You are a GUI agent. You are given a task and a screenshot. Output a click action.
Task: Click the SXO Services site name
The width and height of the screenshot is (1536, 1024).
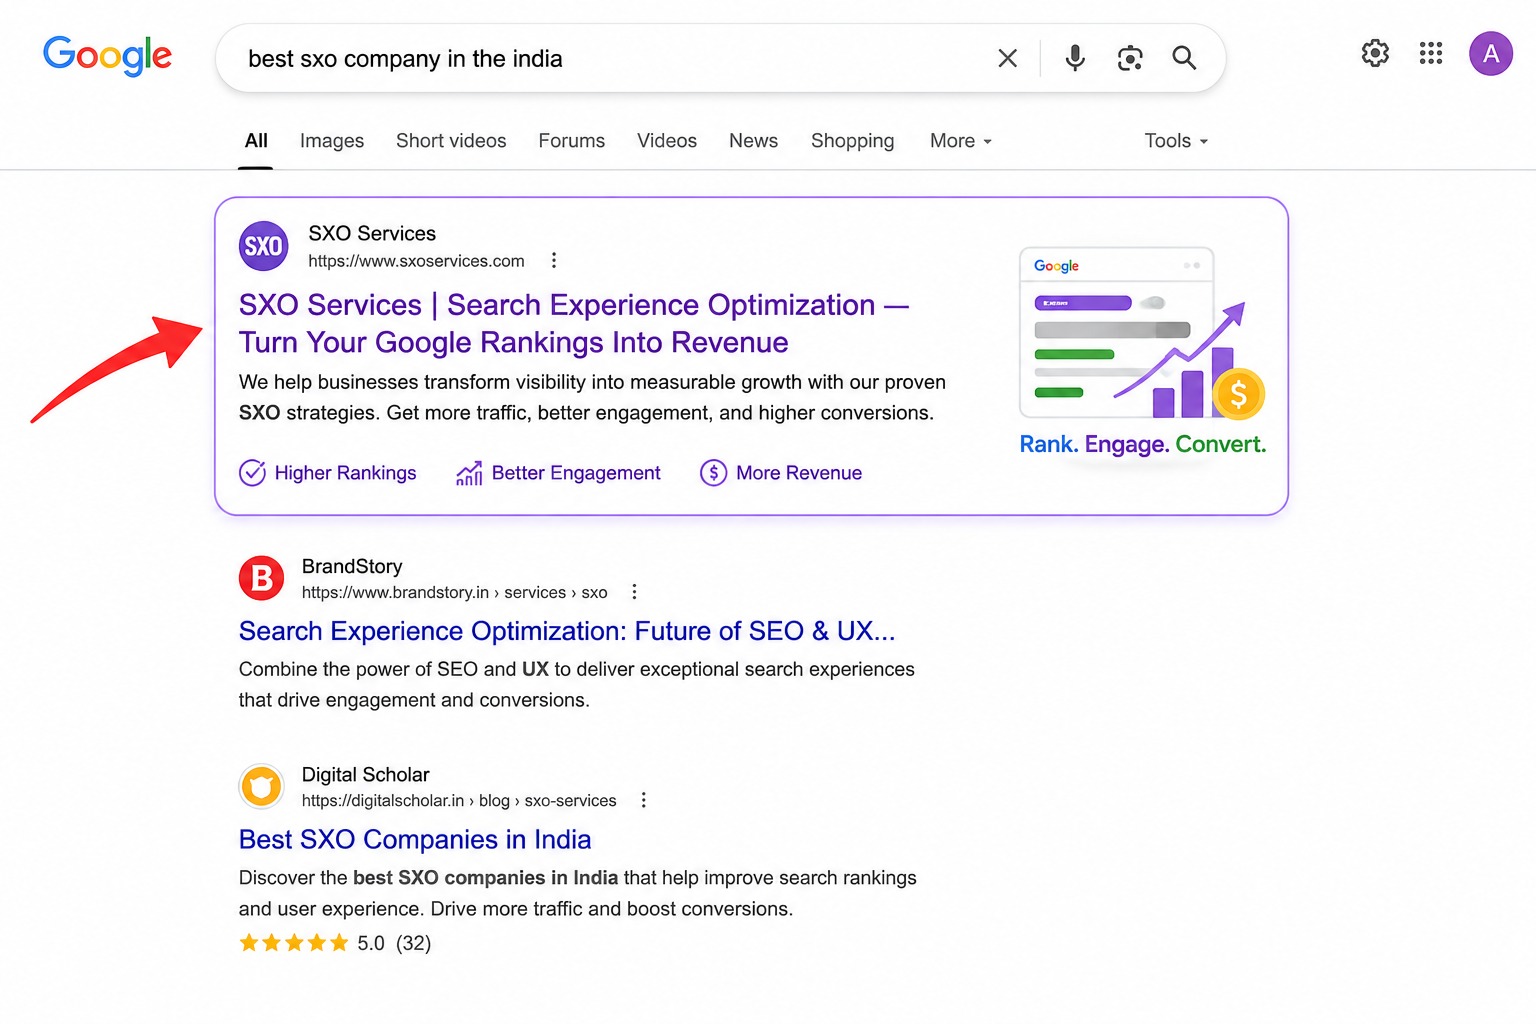[x=372, y=233]
